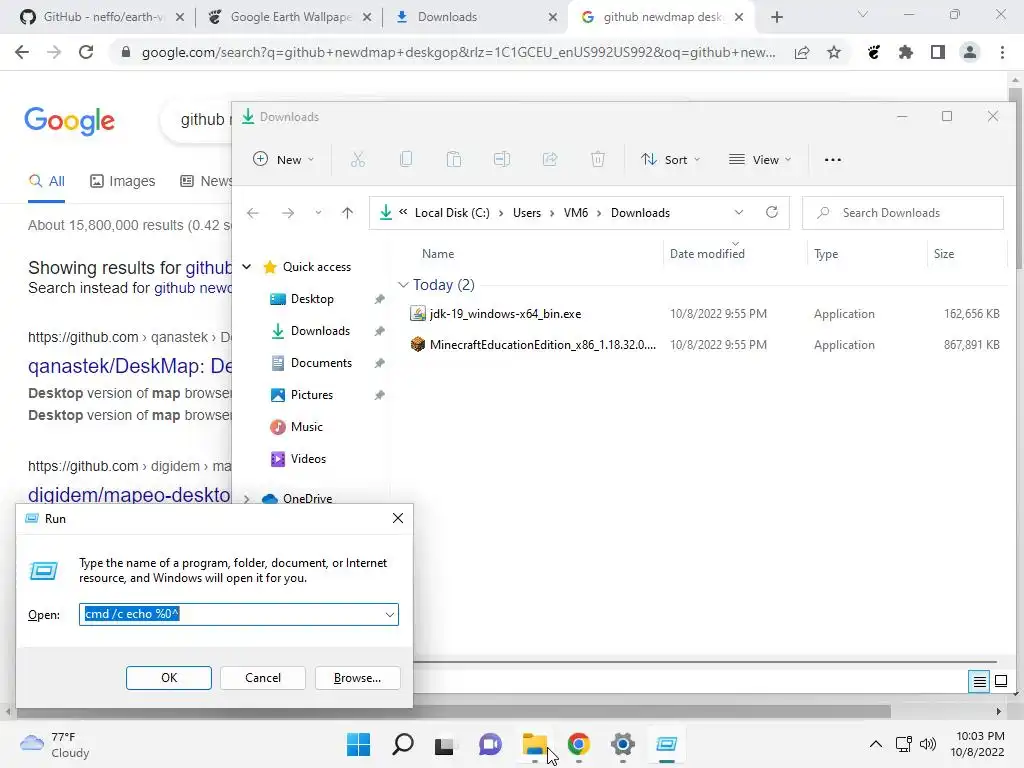
Task: Go up one folder level in Explorer
Action: [347, 213]
